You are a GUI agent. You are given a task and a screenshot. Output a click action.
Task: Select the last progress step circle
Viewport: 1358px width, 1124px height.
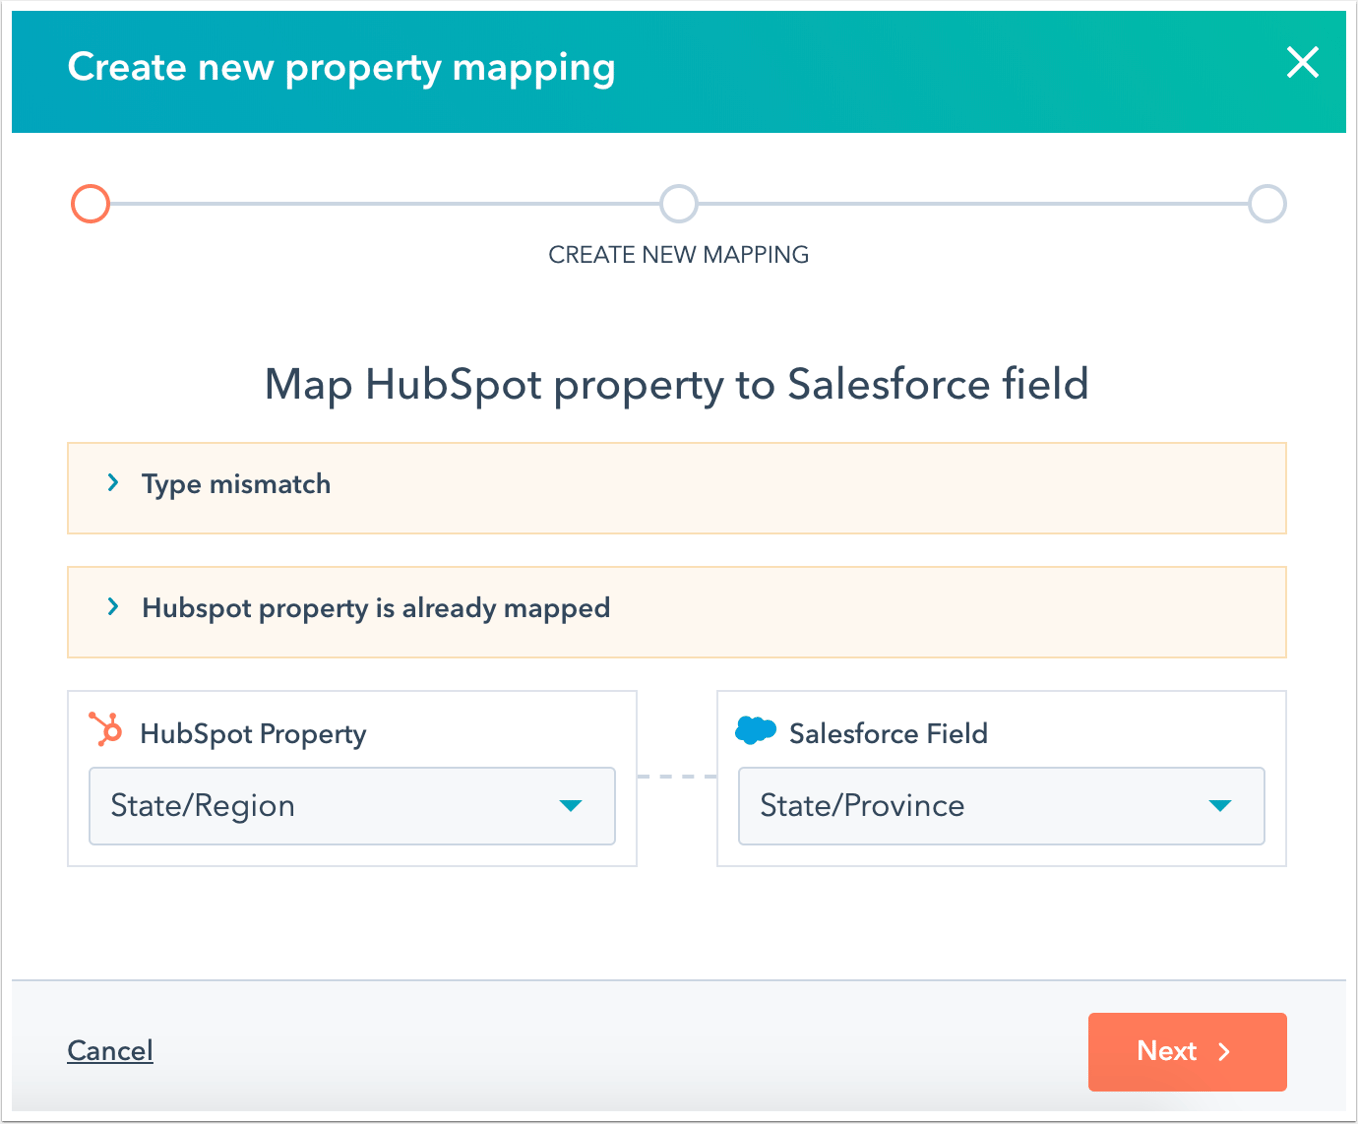(x=1267, y=204)
